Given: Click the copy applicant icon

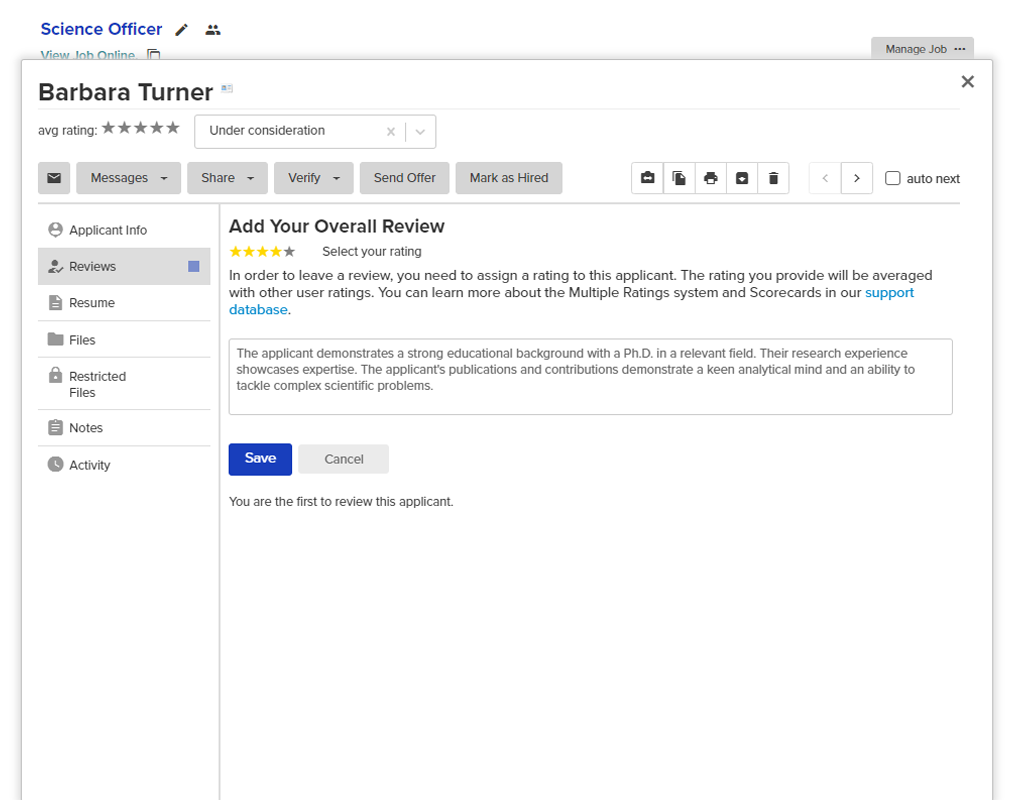Looking at the screenshot, I should (679, 178).
